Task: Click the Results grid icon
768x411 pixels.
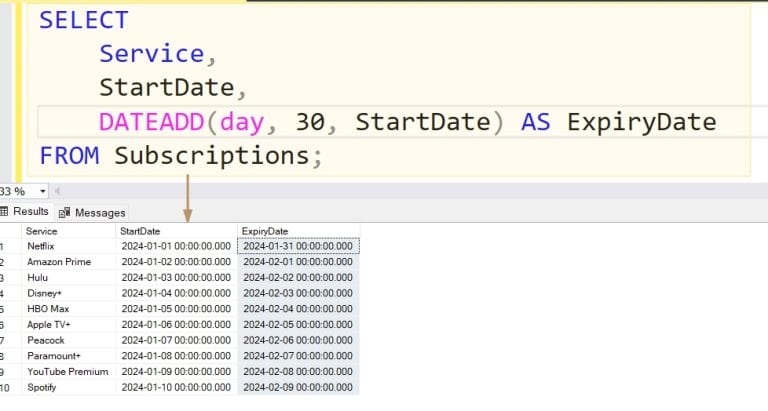Action: [x=4, y=212]
